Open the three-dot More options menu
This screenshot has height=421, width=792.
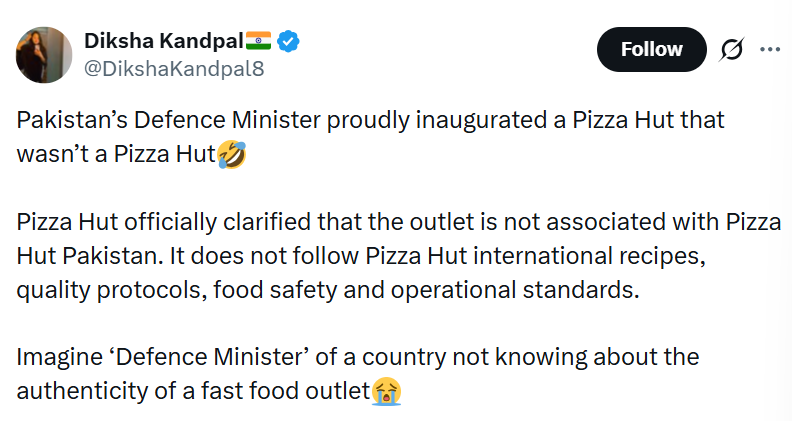769,49
